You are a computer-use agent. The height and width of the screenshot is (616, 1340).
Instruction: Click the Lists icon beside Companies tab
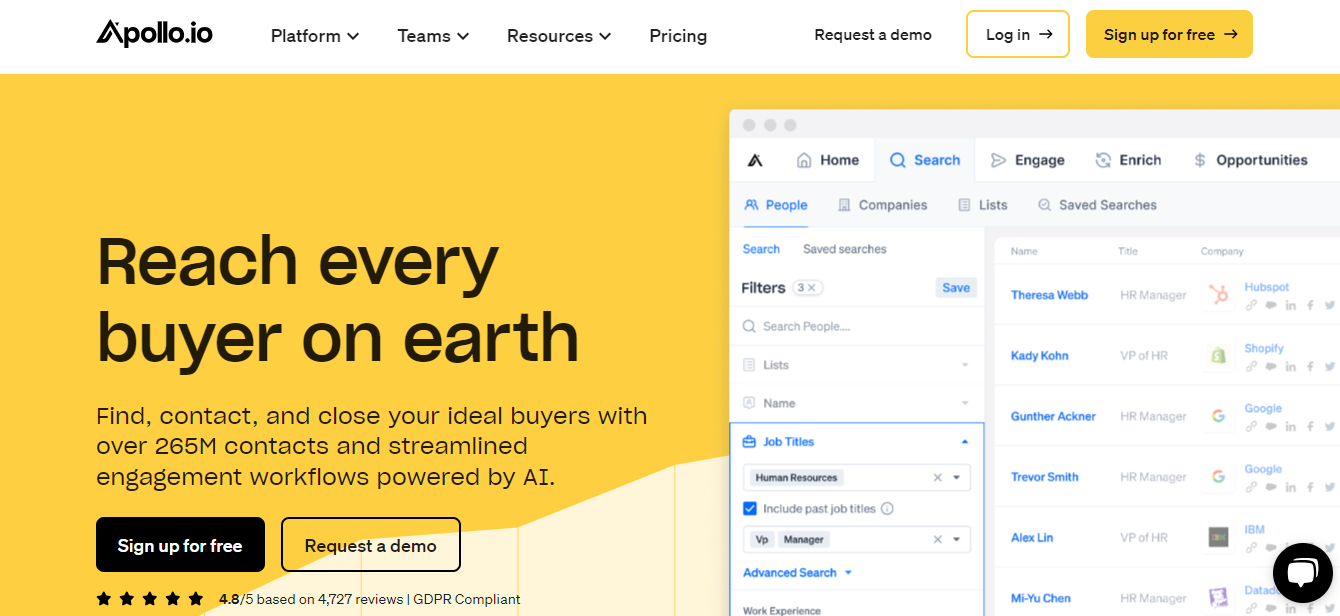pyautogui.click(x=964, y=205)
